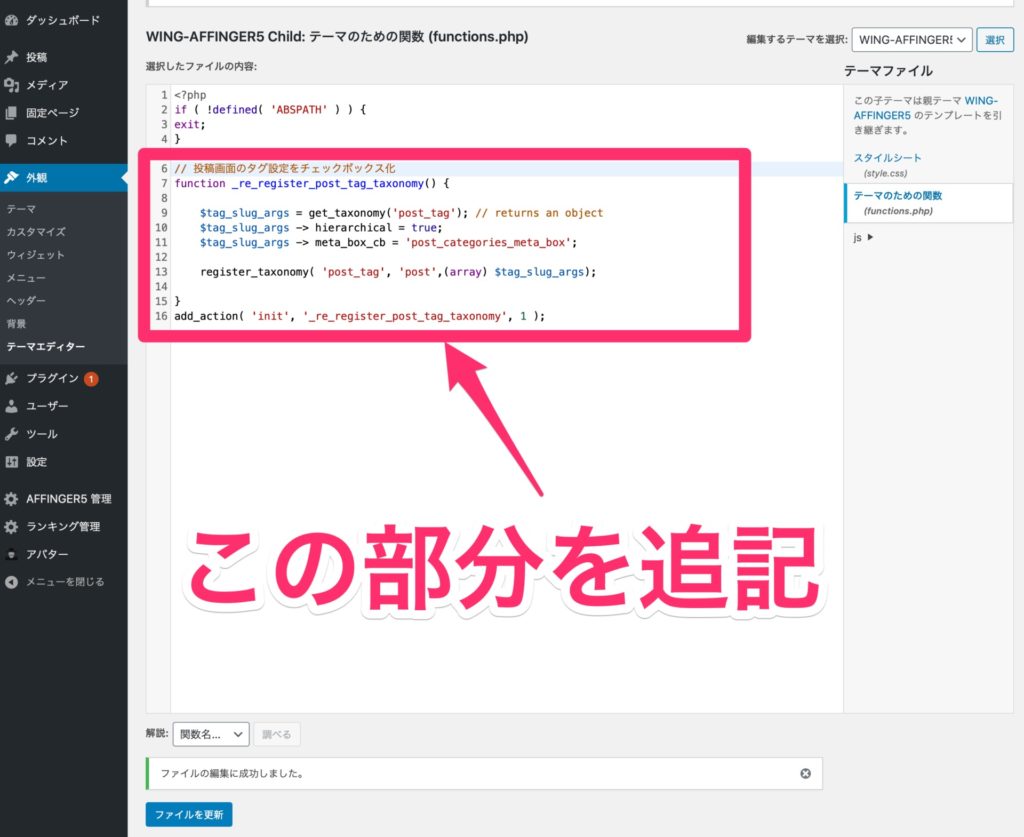This screenshot has height=837, width=1024.
Task: Click the Settings (設定) sliders icon
Action: [11, 462]
